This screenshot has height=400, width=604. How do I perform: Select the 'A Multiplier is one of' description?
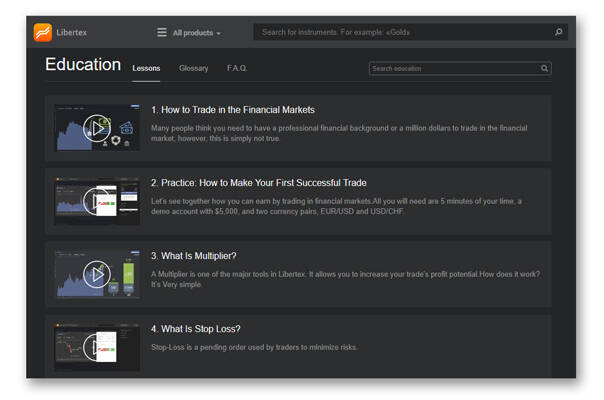pyautogui.click(x=346, y=279)
